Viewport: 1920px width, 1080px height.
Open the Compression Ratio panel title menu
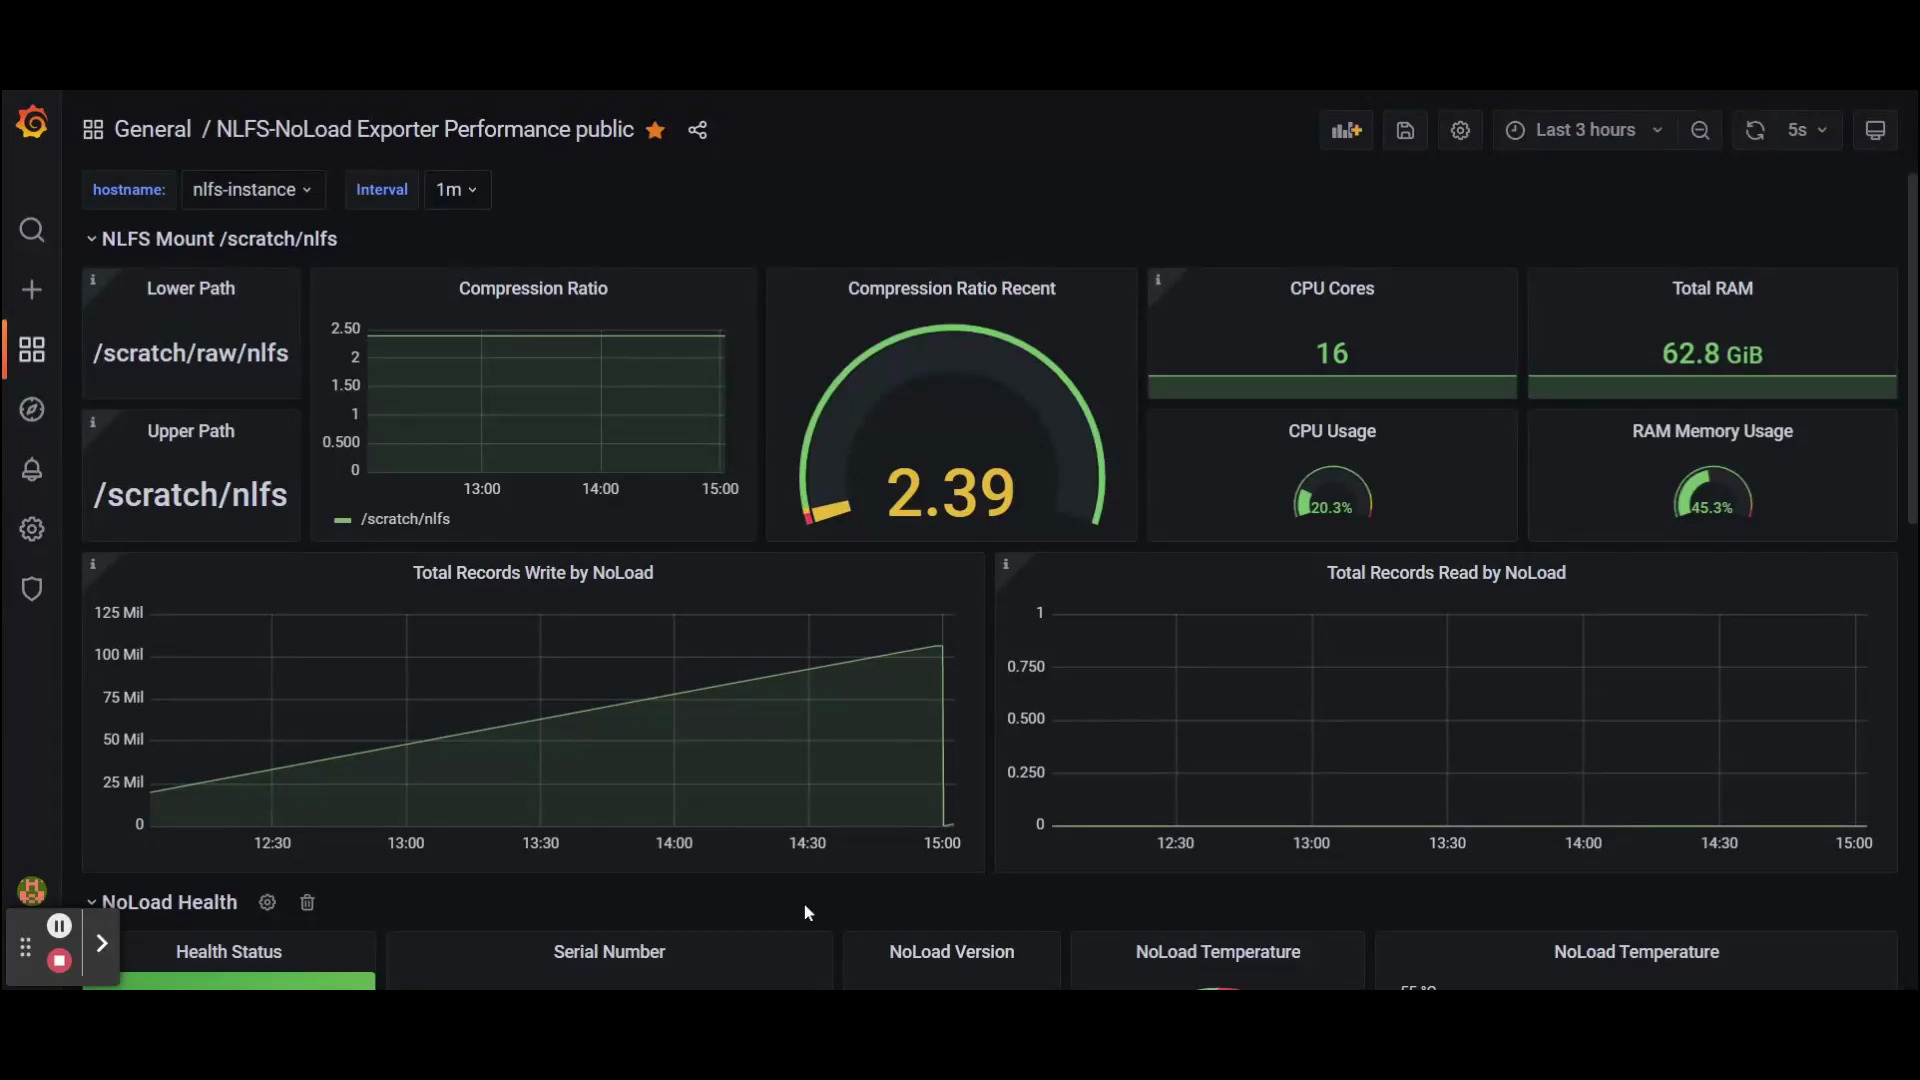[533, 288]
